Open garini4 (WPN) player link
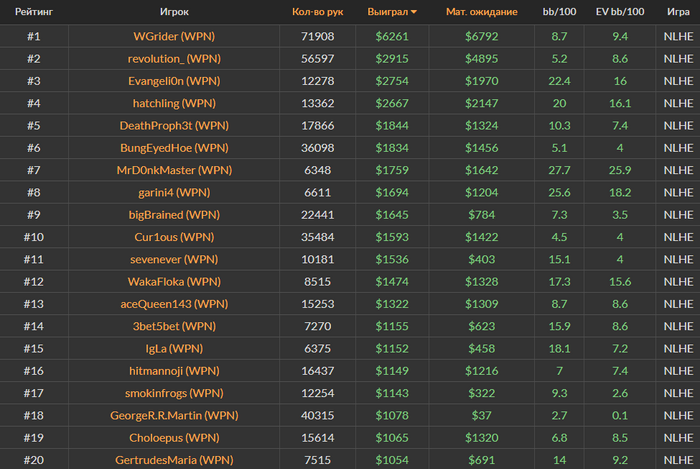 (x=174, y=192)
